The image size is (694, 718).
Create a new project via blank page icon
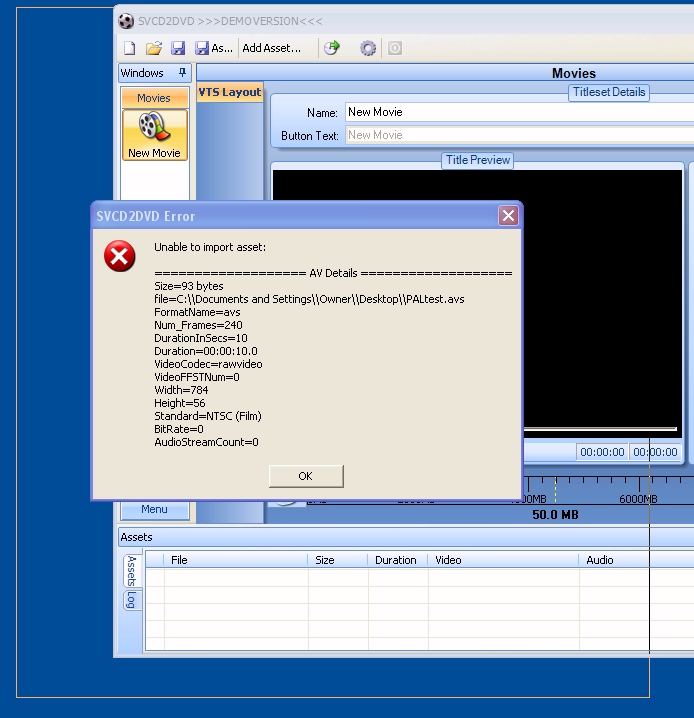(x=130, y=48)
